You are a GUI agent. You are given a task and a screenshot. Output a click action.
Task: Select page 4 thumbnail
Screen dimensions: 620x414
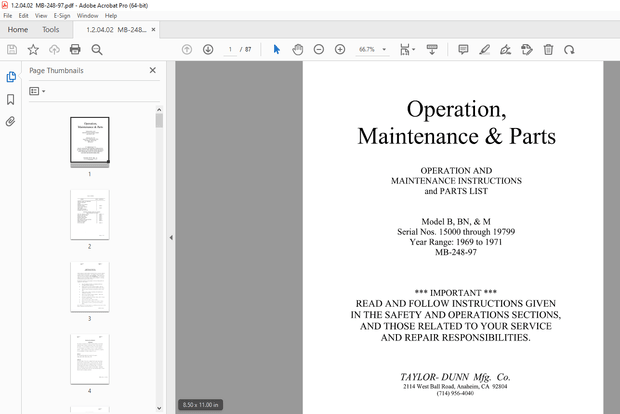click(90, 359)
